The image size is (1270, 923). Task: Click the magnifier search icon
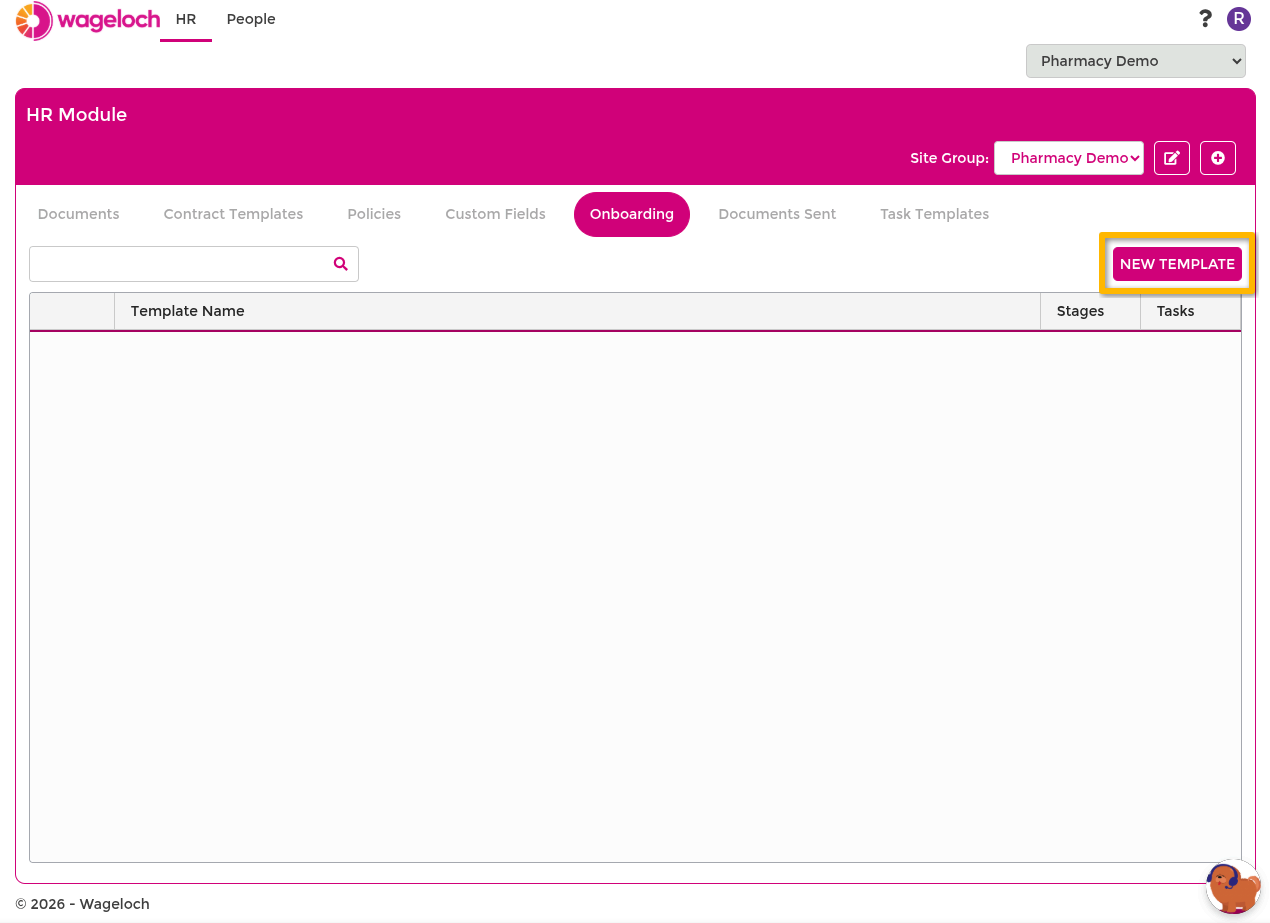pos(341,264)
